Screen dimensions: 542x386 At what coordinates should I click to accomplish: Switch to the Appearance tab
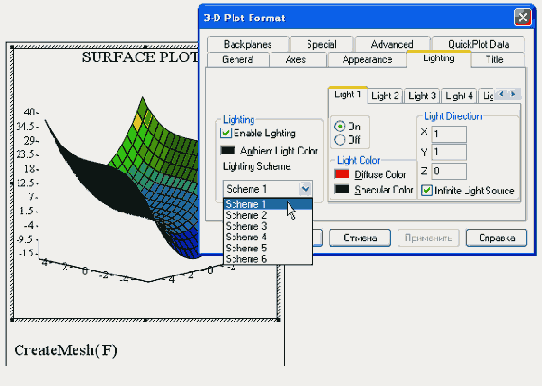(367, 59)
